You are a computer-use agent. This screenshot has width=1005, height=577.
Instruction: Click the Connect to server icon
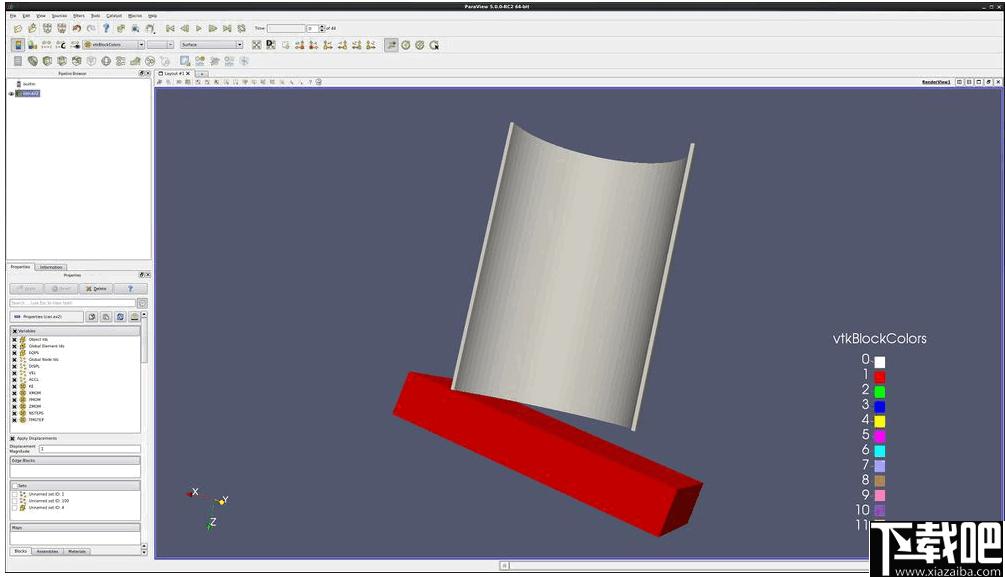(47, 28)
